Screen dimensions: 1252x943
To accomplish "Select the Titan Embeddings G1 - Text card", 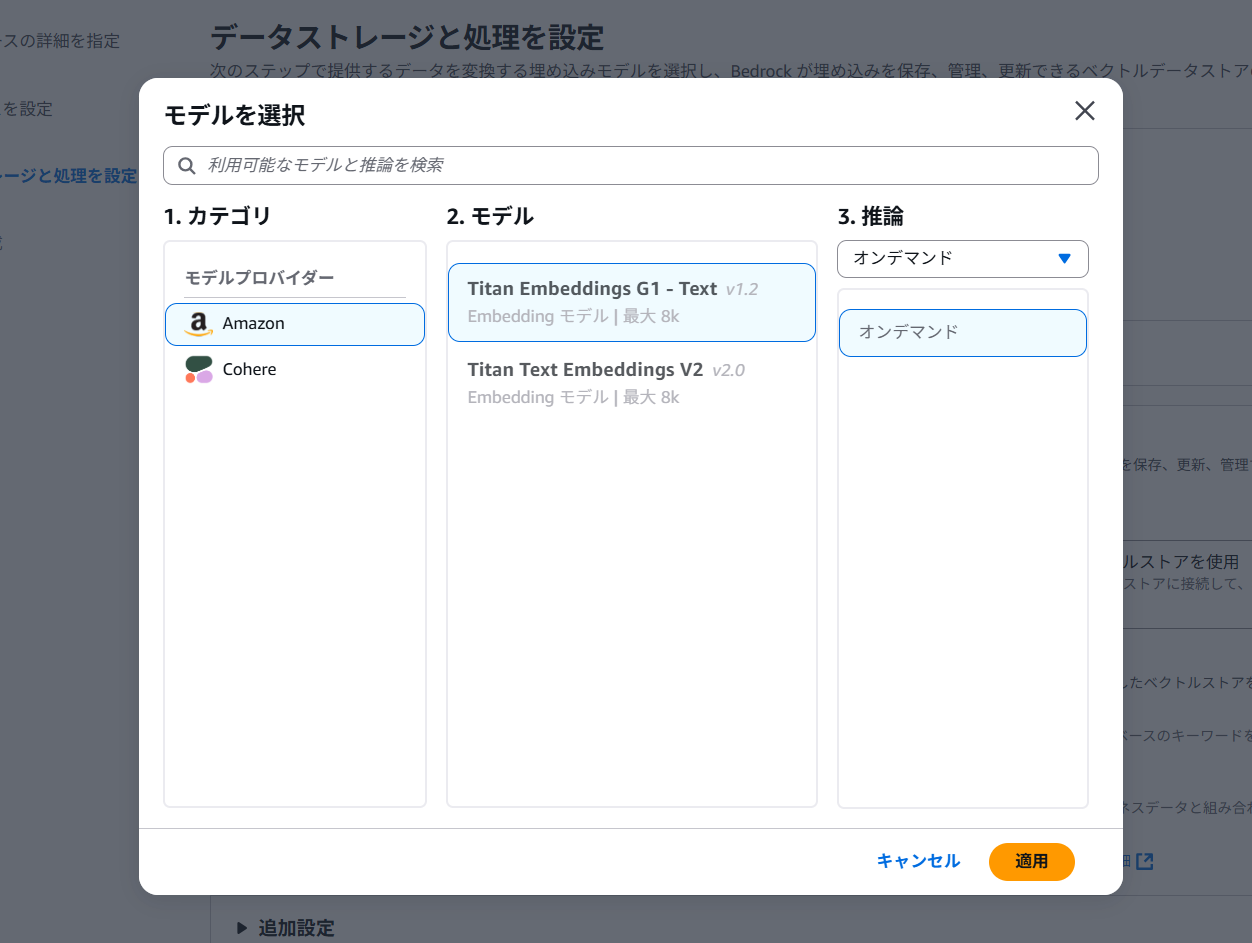I will (x=631, y=300).
